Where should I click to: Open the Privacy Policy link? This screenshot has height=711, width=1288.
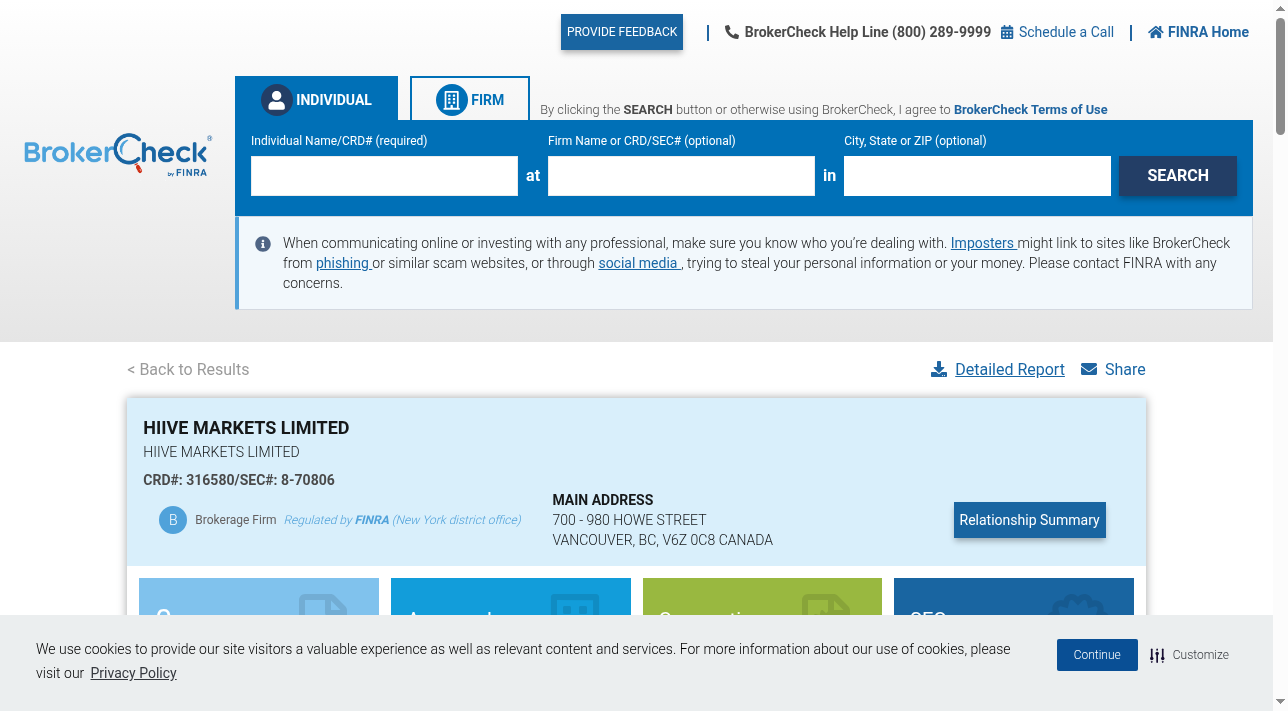tap(133, 673)
